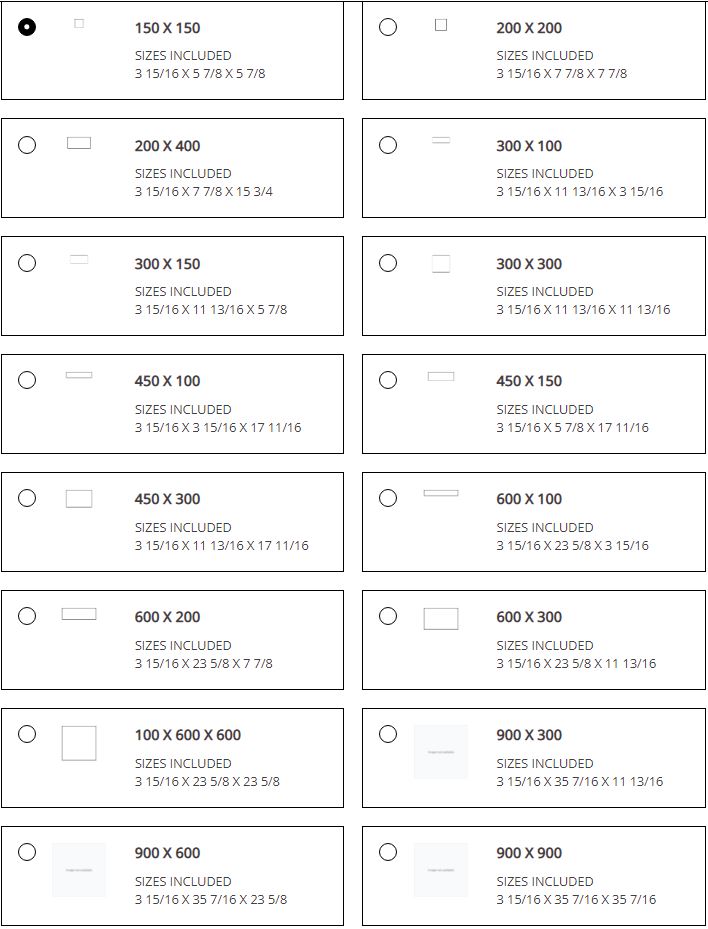Screen dimensions: 708x929
Task: Choose the 200 X 400 size option
Action: click(x=27, y=145)
